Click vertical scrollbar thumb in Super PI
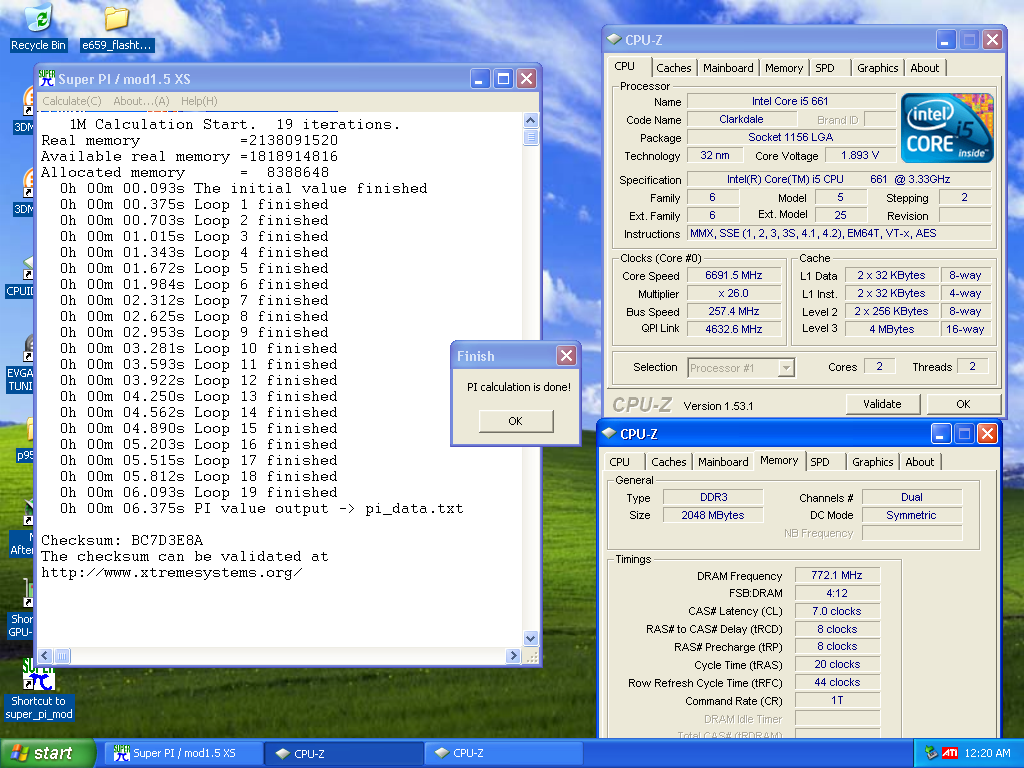This screenshot has width=1024, height=768. tap(531, 137)
